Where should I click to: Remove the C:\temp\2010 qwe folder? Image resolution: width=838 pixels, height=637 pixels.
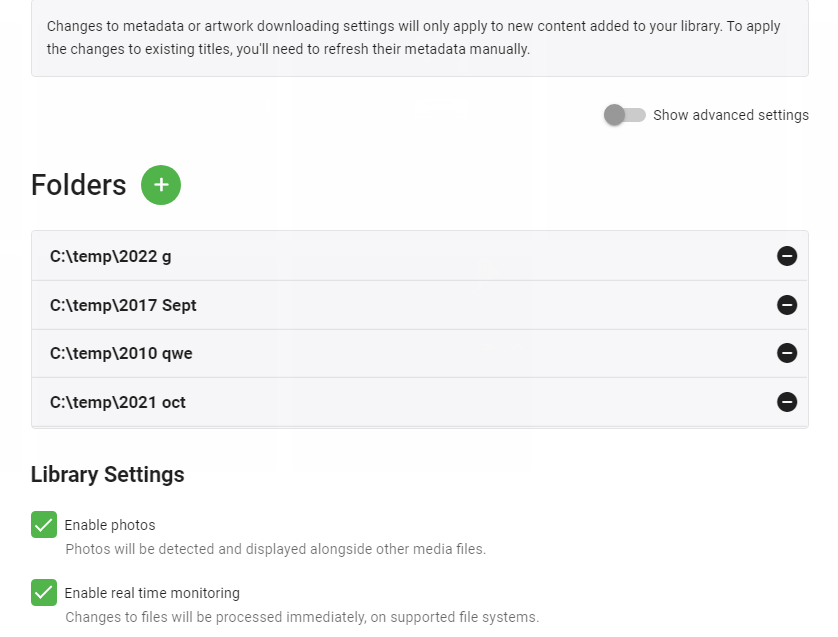[787, 353]
